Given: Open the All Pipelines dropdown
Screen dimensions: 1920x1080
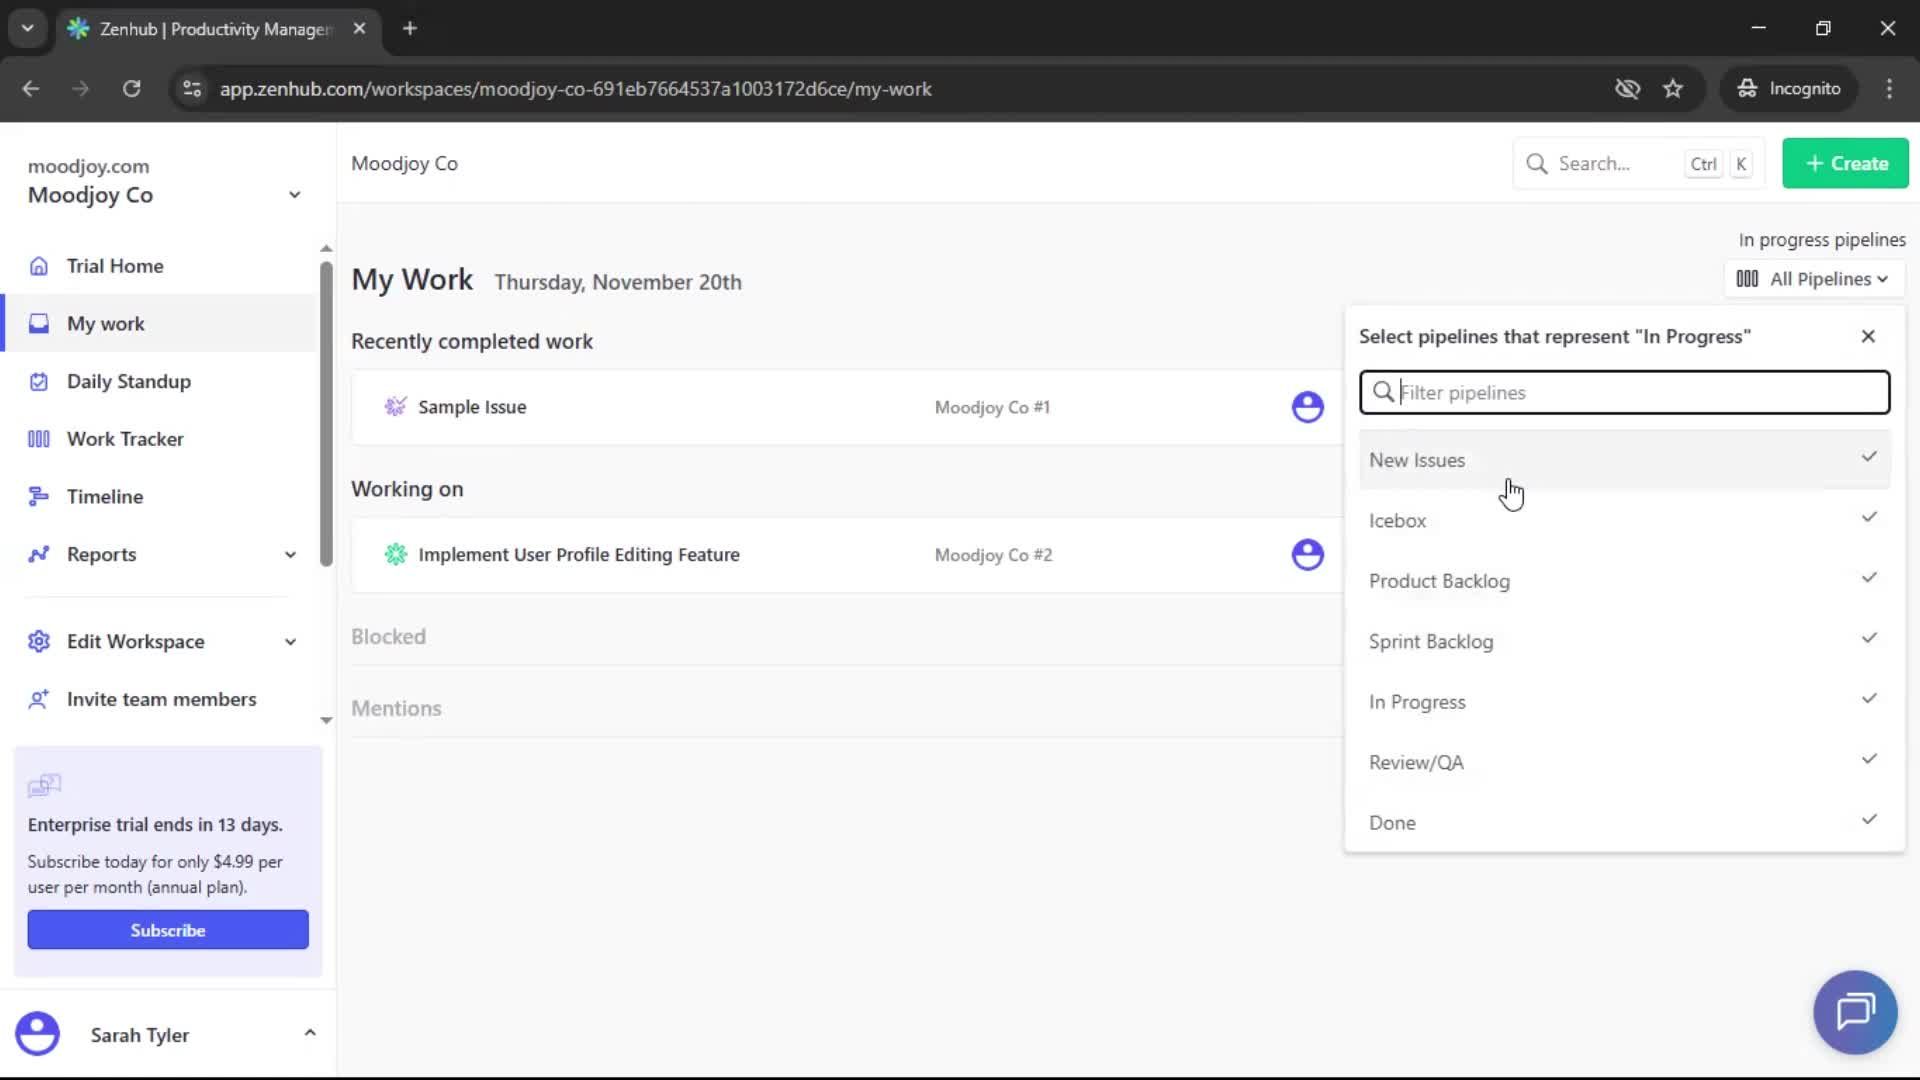Looking at the screenshot, I should [x=1812, y=279].
